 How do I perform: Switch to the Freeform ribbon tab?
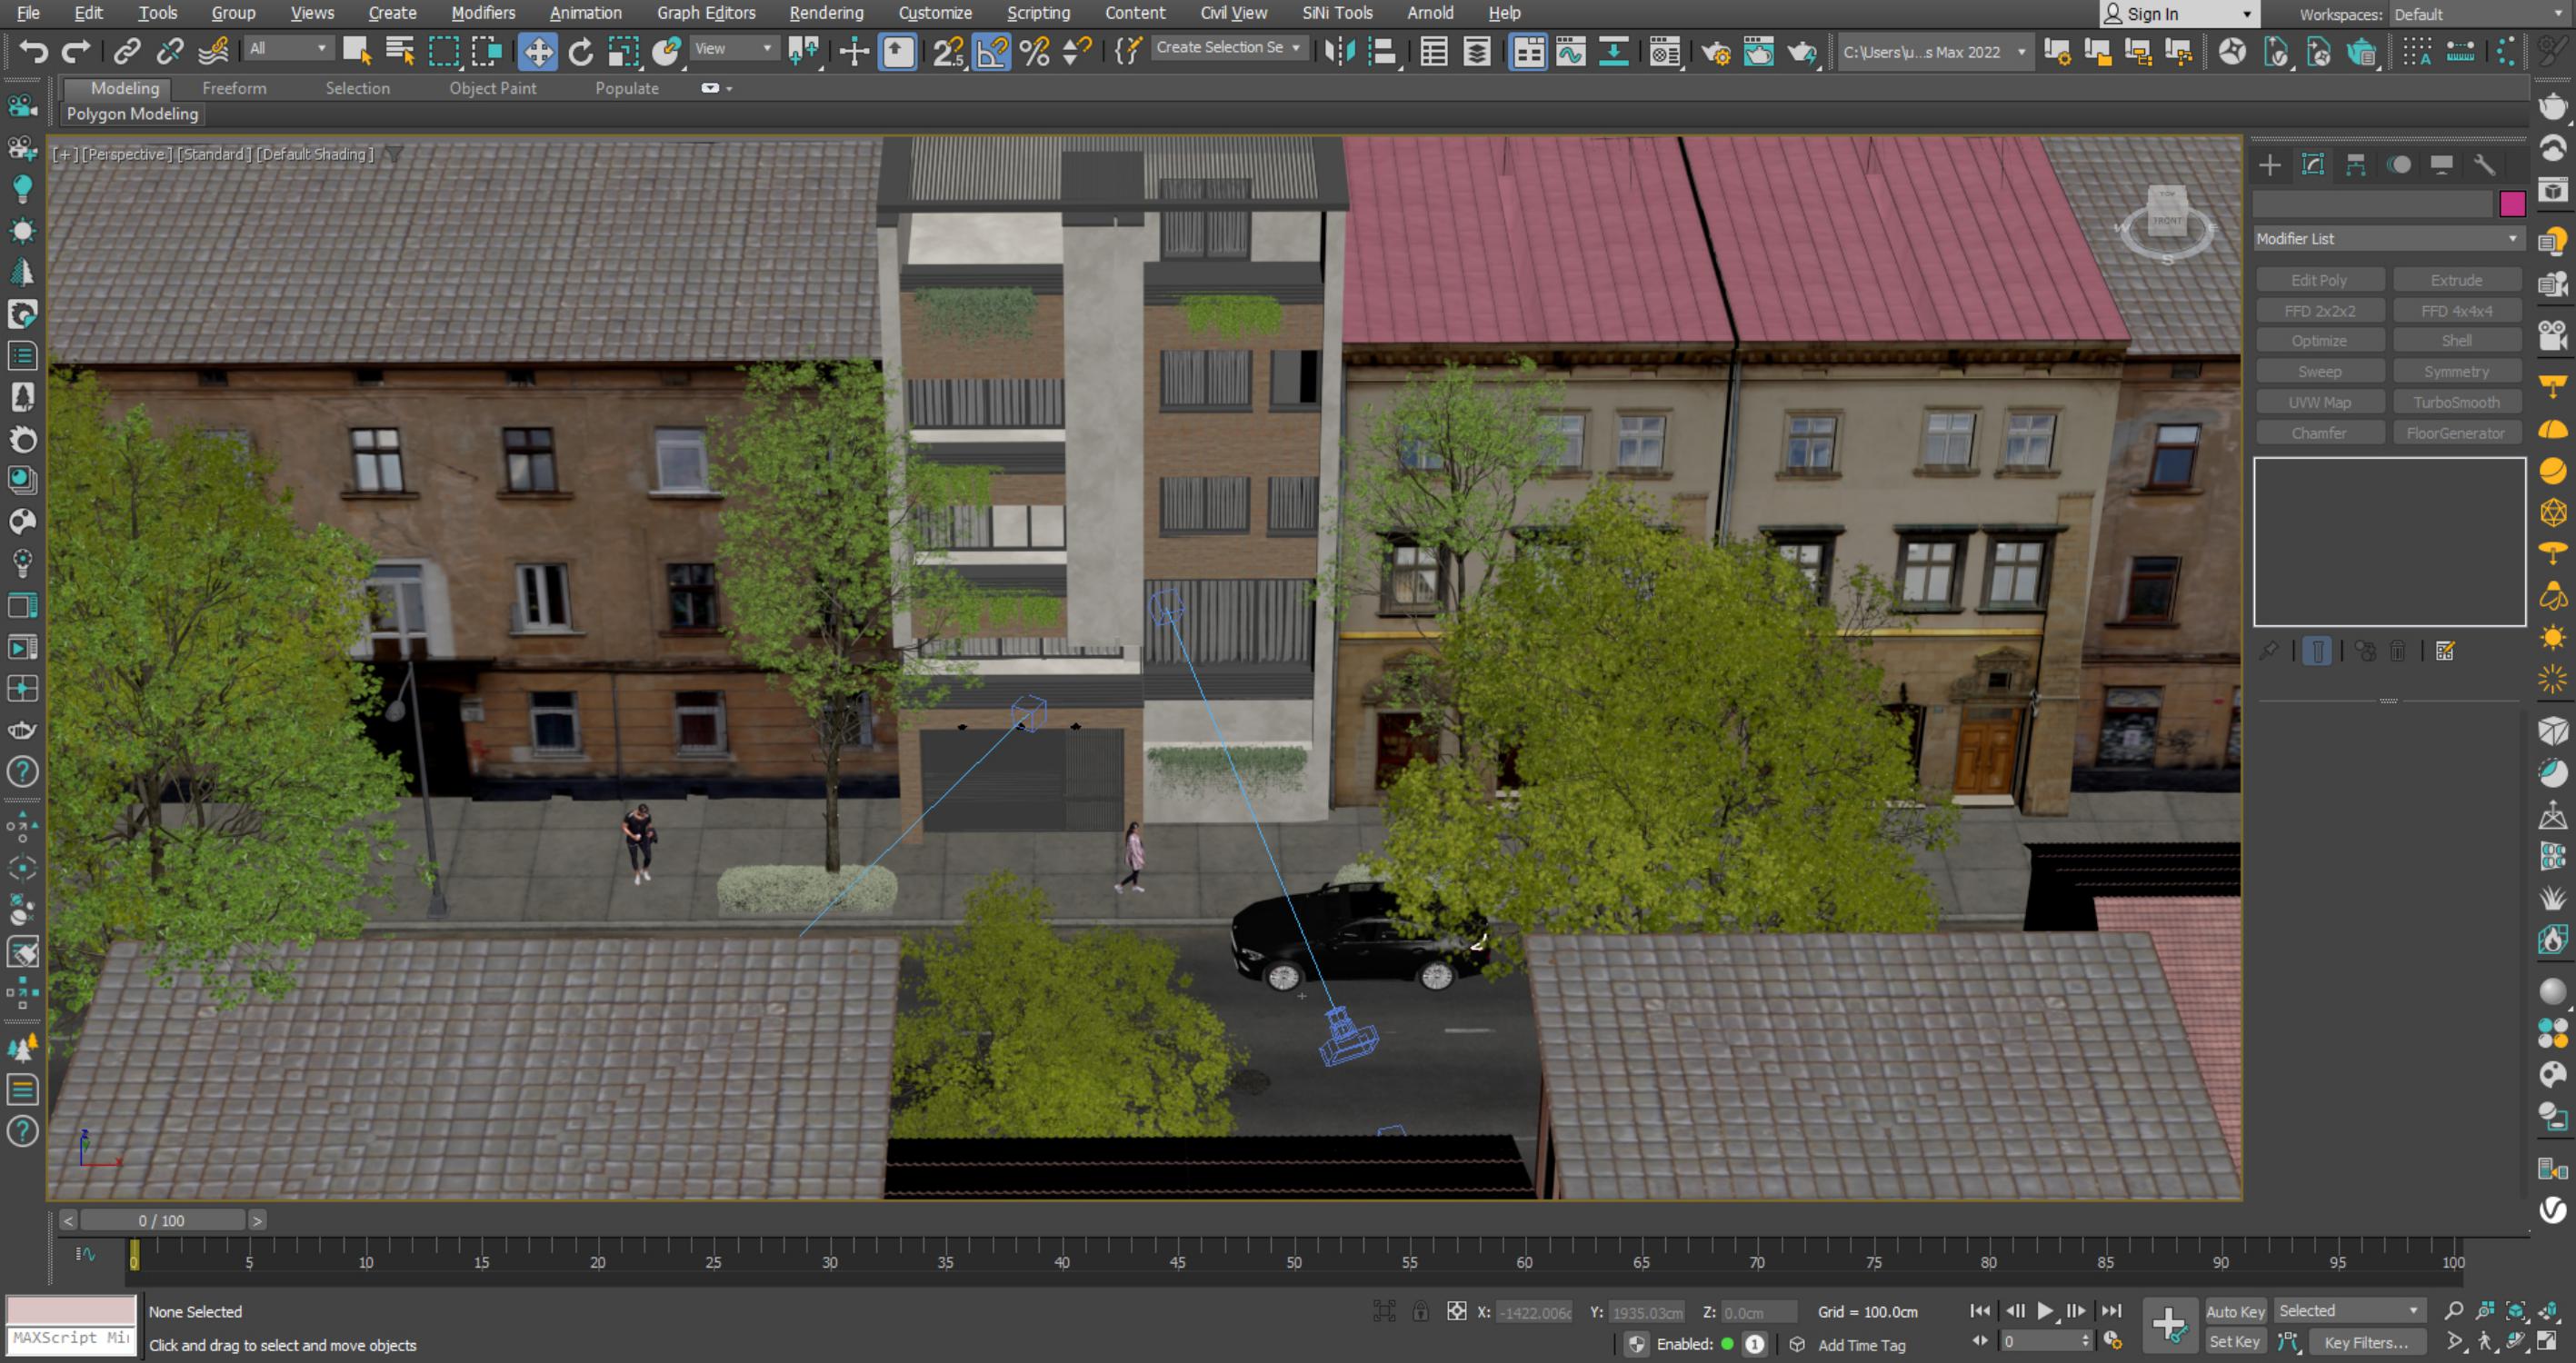234,88
